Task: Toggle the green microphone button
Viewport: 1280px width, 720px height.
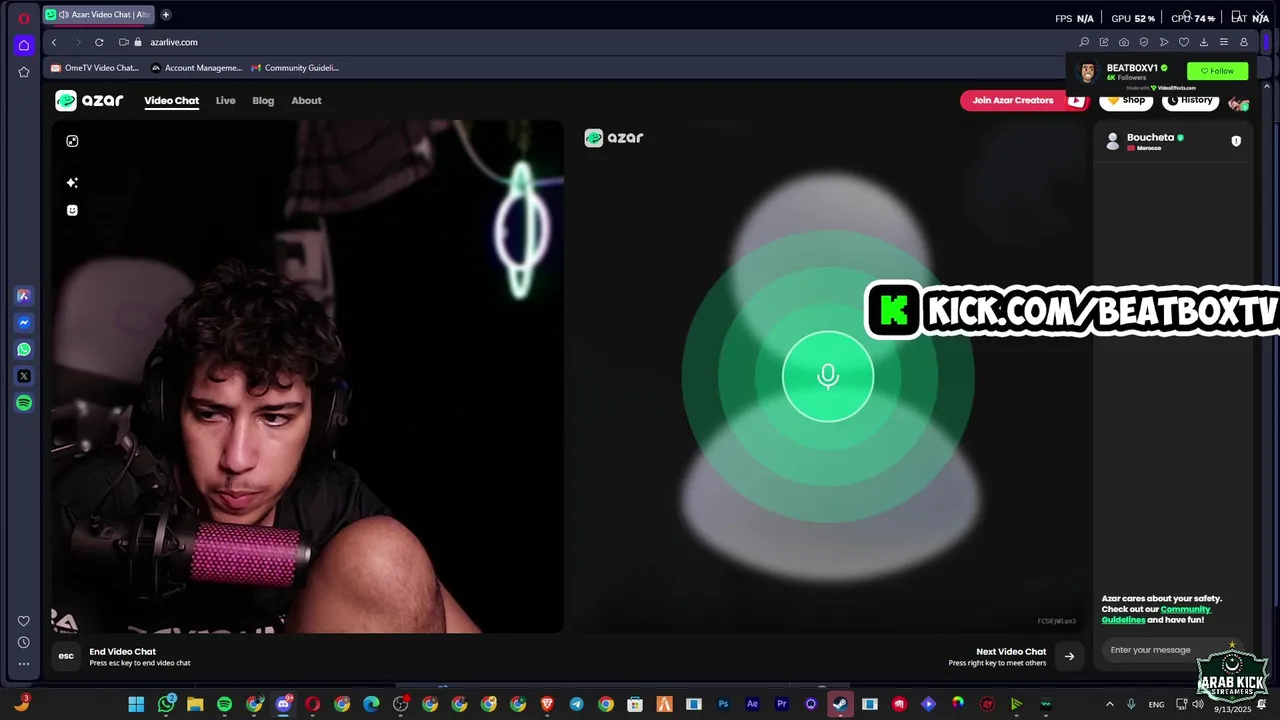Action: (828, 377)
